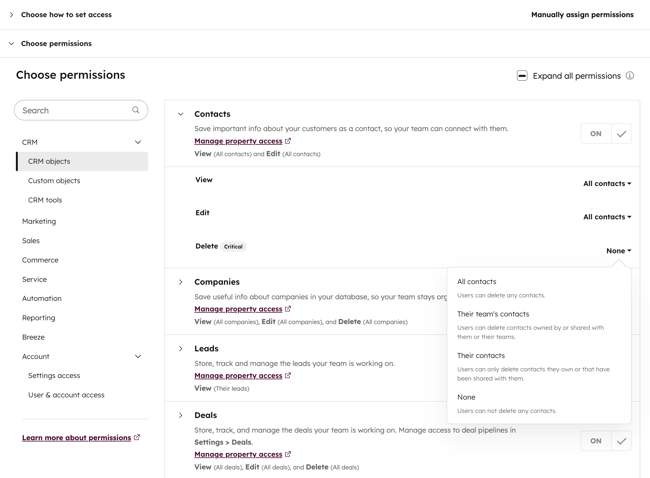Choose All contacts in delete dropdown
Image resolution: width=650 pixels, height=478 pixels.
[477, 282]
